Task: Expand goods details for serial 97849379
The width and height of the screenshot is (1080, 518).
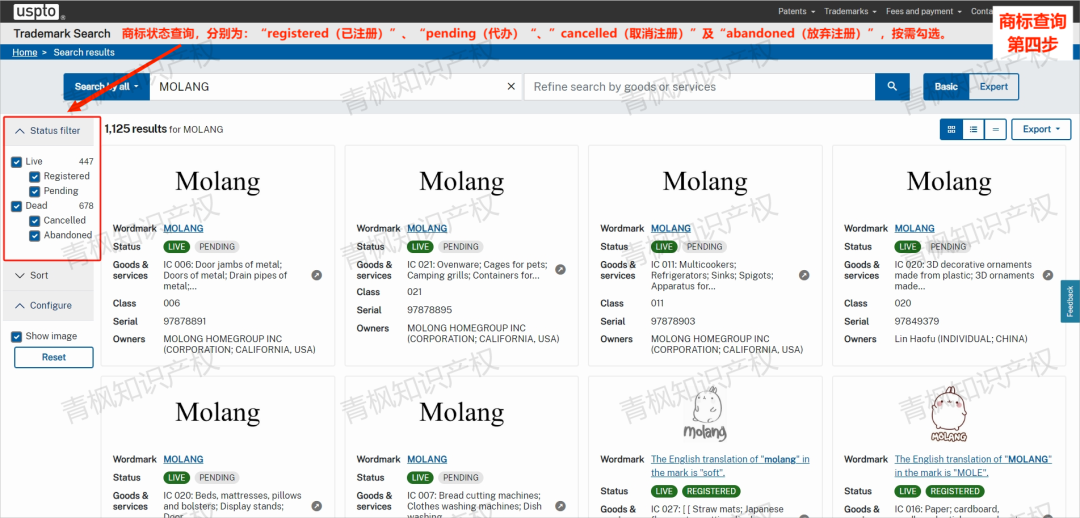Action: point(1048,275)
